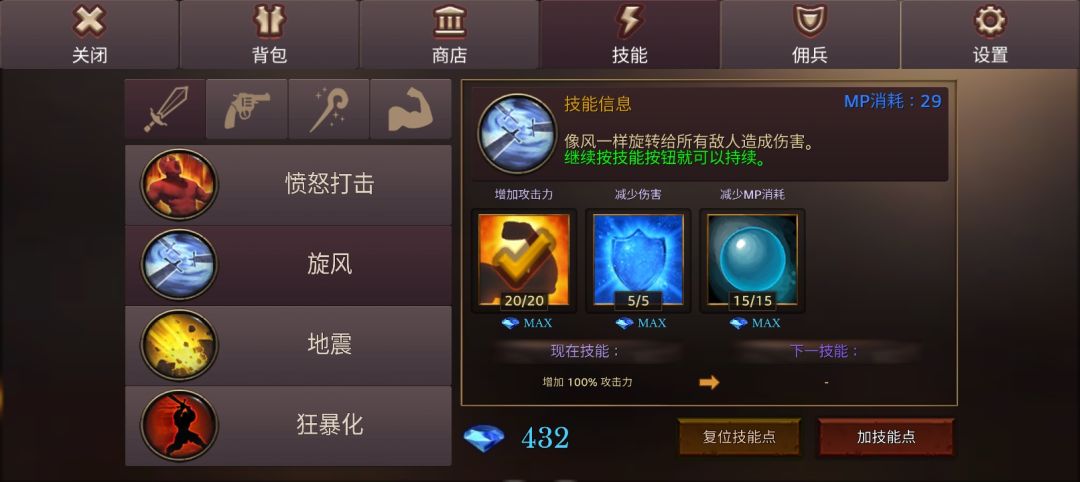Open the 设置 settings tab
The width and height of the screenshot is (1080, 482).
(x=990, y=34)
